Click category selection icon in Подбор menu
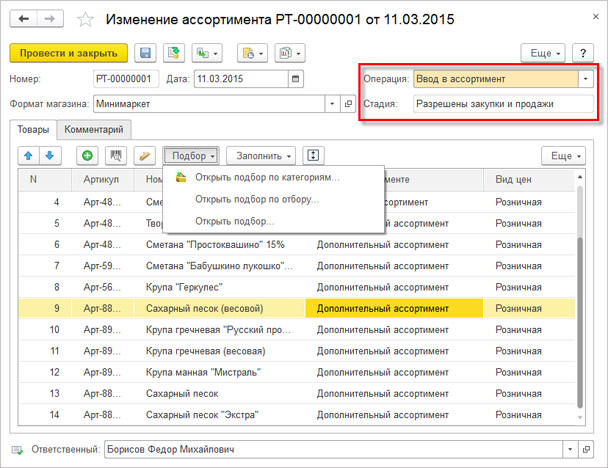This screenshot has width=608, height=468. click(x=181, y=177)
